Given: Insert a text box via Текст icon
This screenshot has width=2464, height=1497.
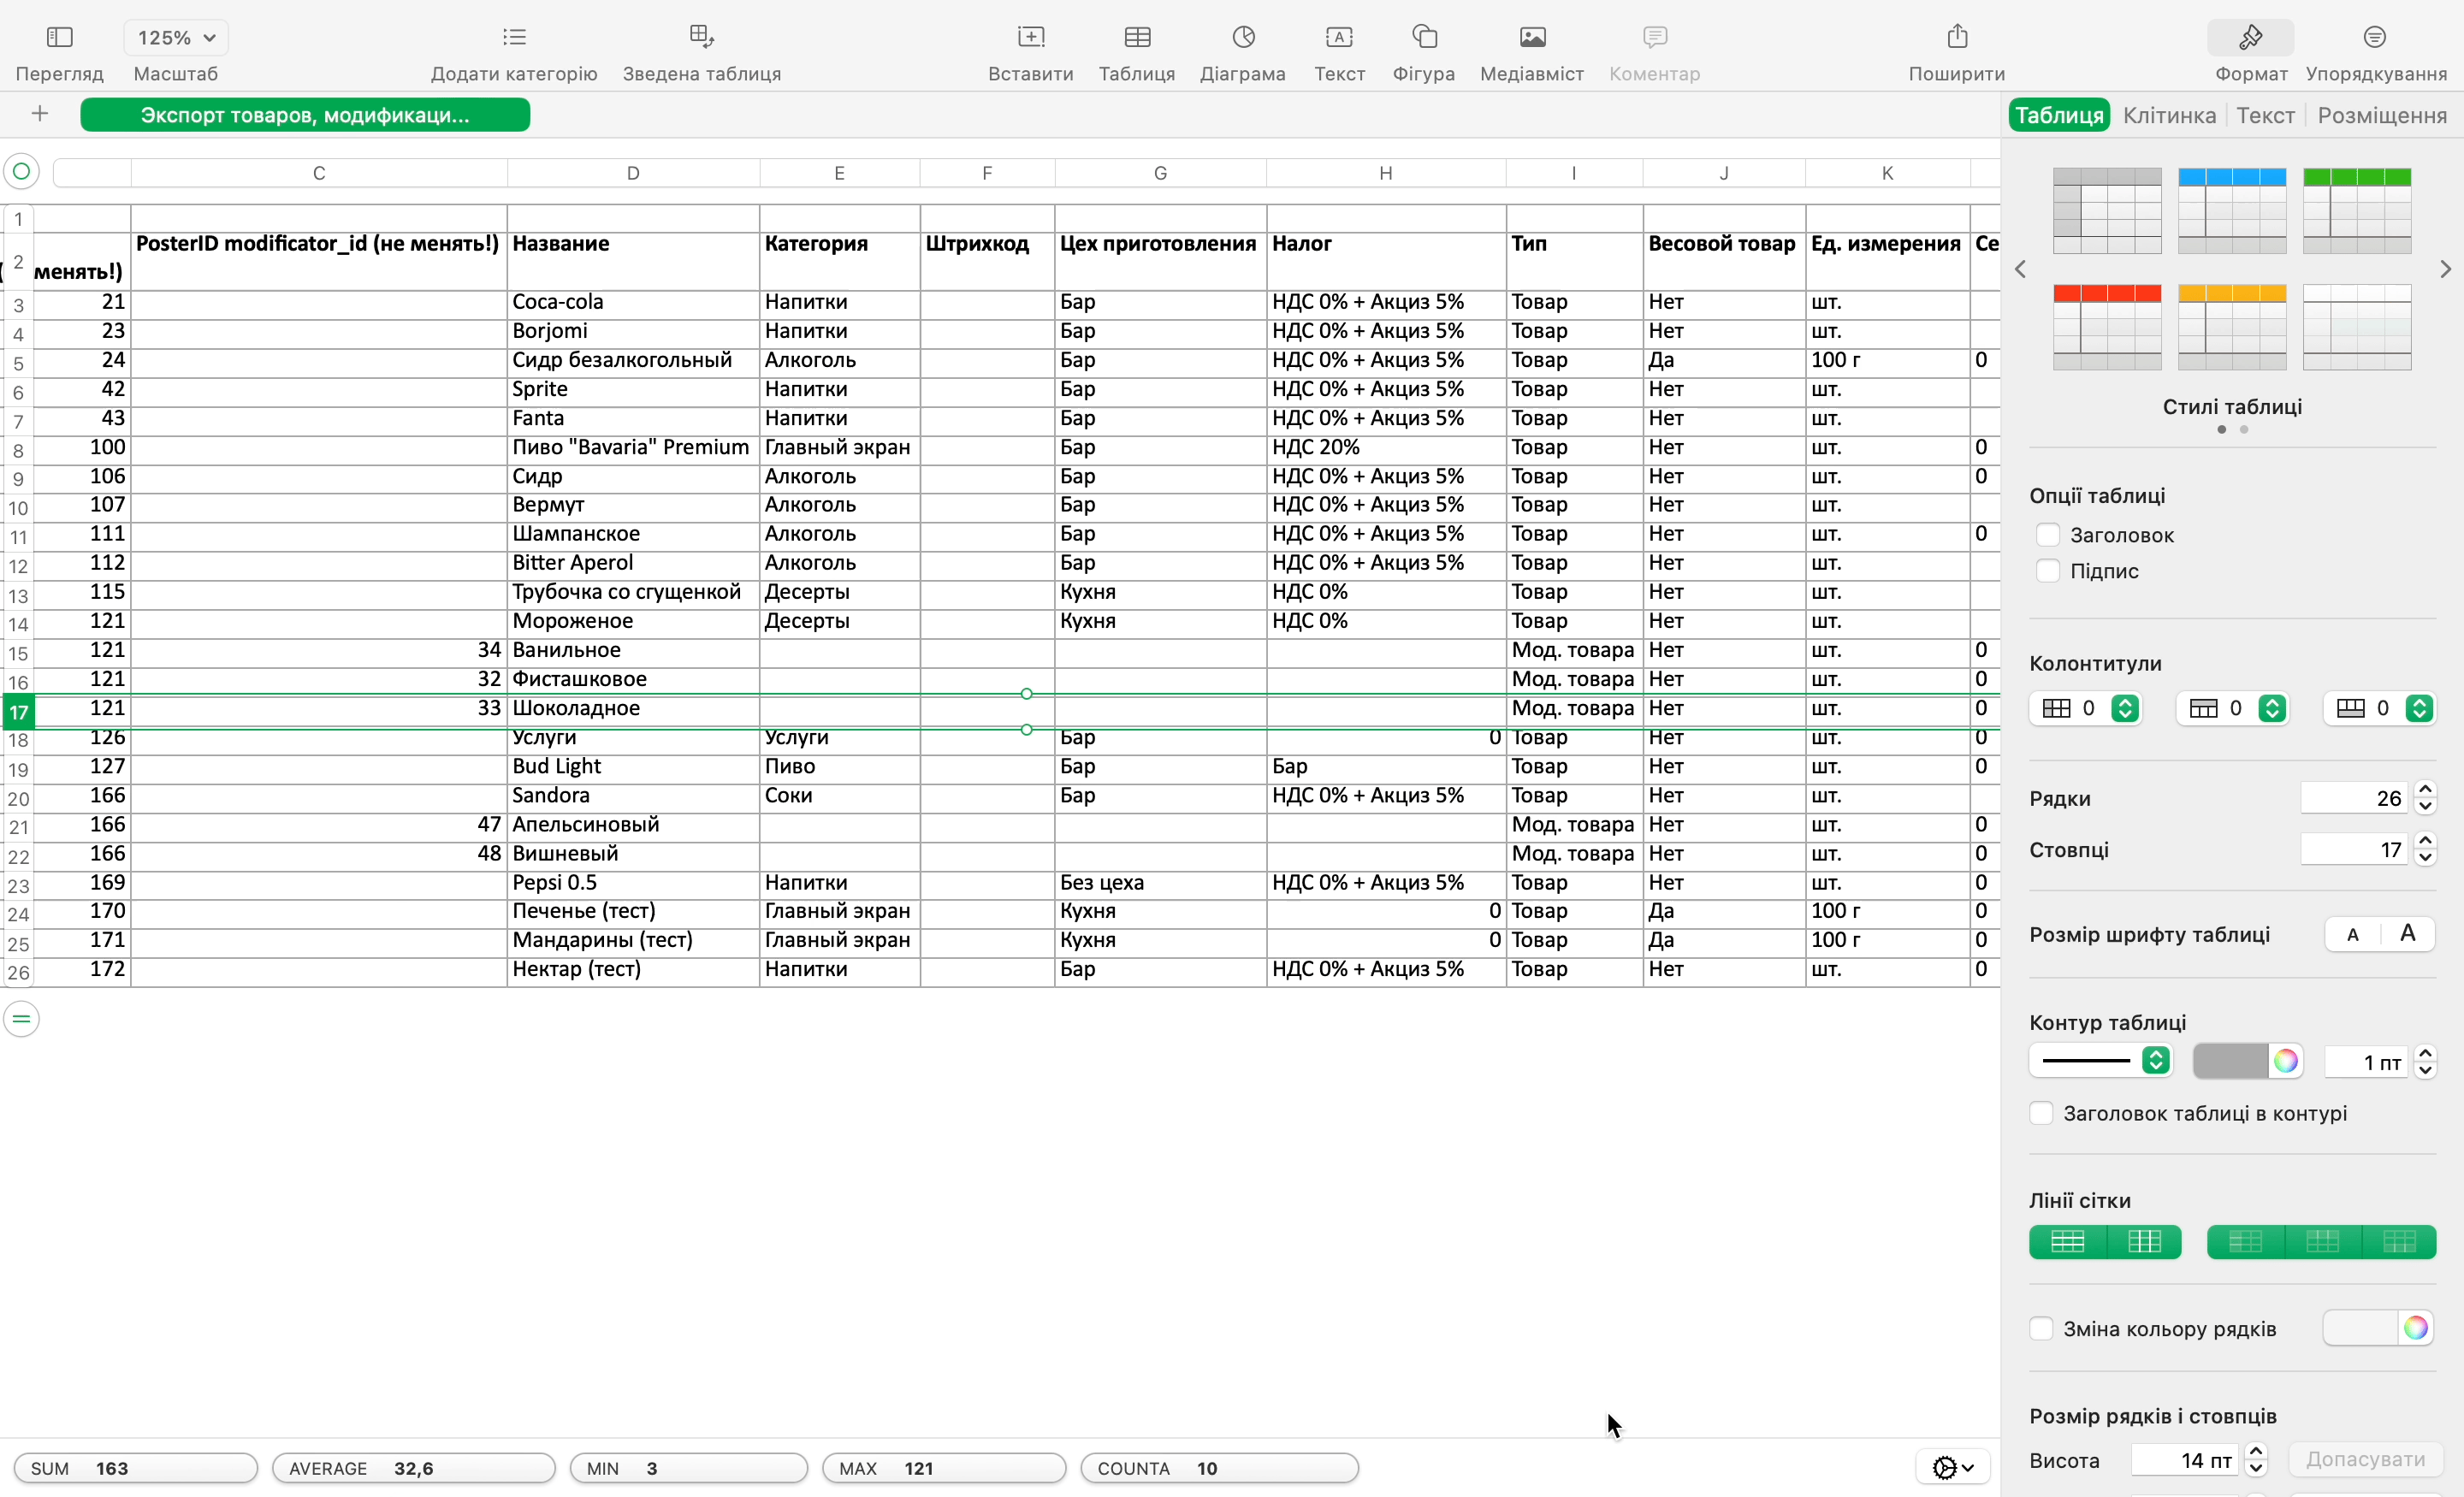Looking at the screenshot, I should click(1339, 37).
